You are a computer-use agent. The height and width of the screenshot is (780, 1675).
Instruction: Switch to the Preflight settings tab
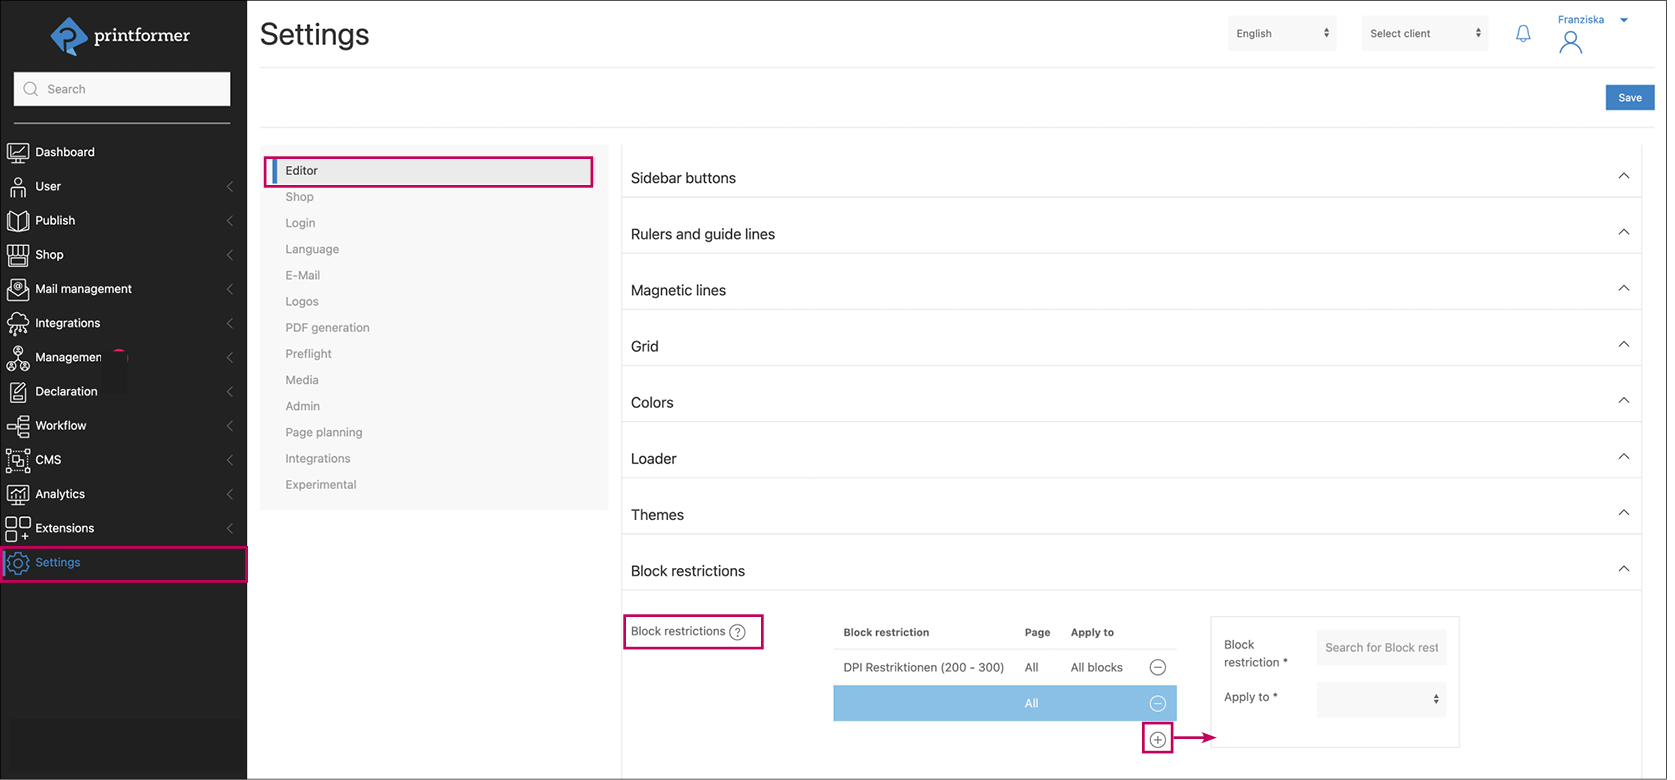coord(308,354)
